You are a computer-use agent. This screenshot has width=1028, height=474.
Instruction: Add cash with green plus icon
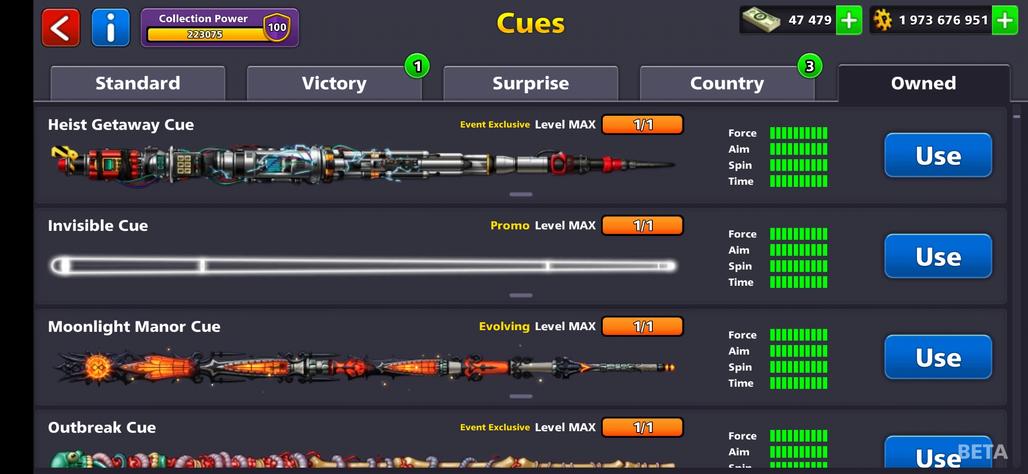pos(849,20)
